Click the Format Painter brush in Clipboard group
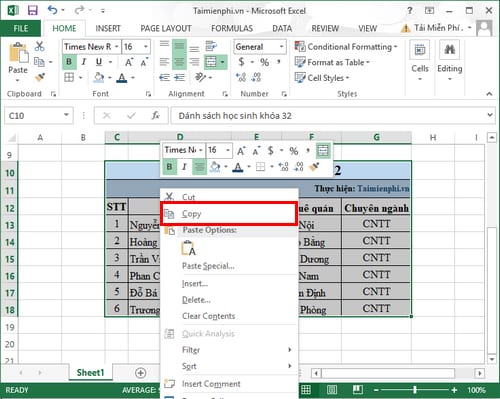The image size is (500, 399). [40, 77]
